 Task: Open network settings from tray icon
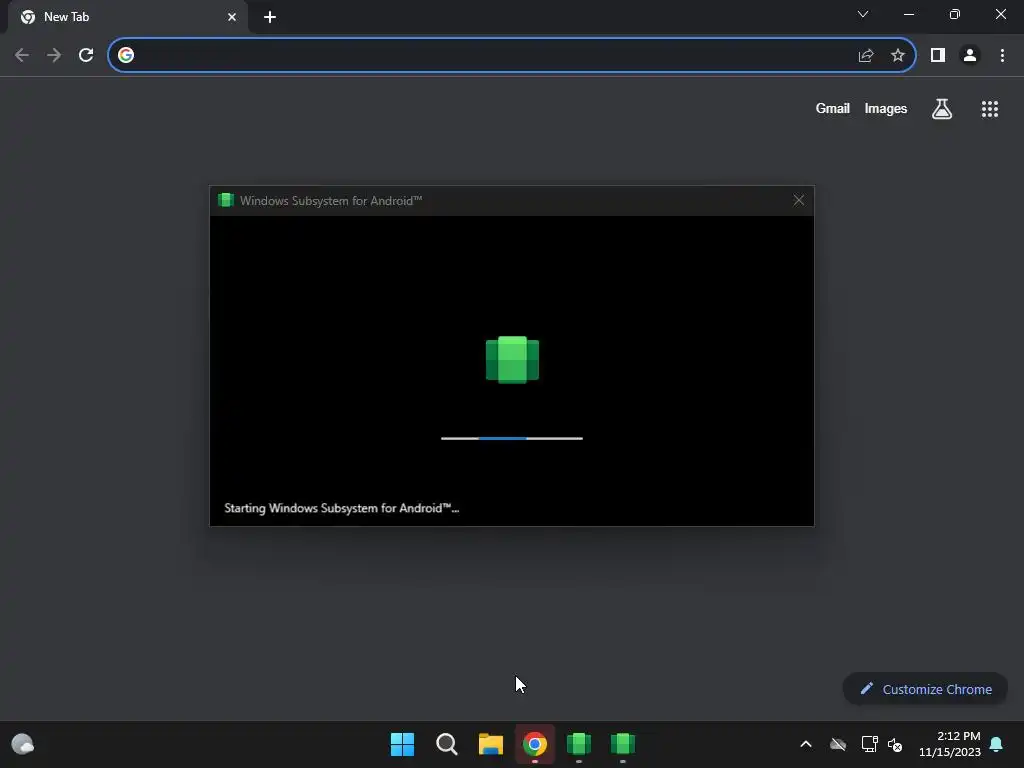pyautogui.click(x=869, y=744)
